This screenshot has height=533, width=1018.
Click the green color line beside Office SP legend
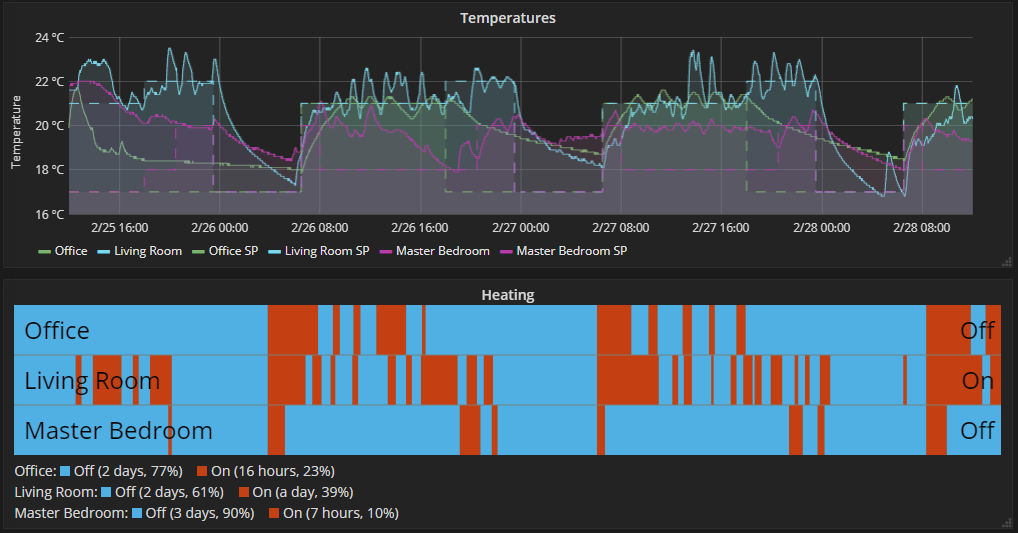(199, 251)
